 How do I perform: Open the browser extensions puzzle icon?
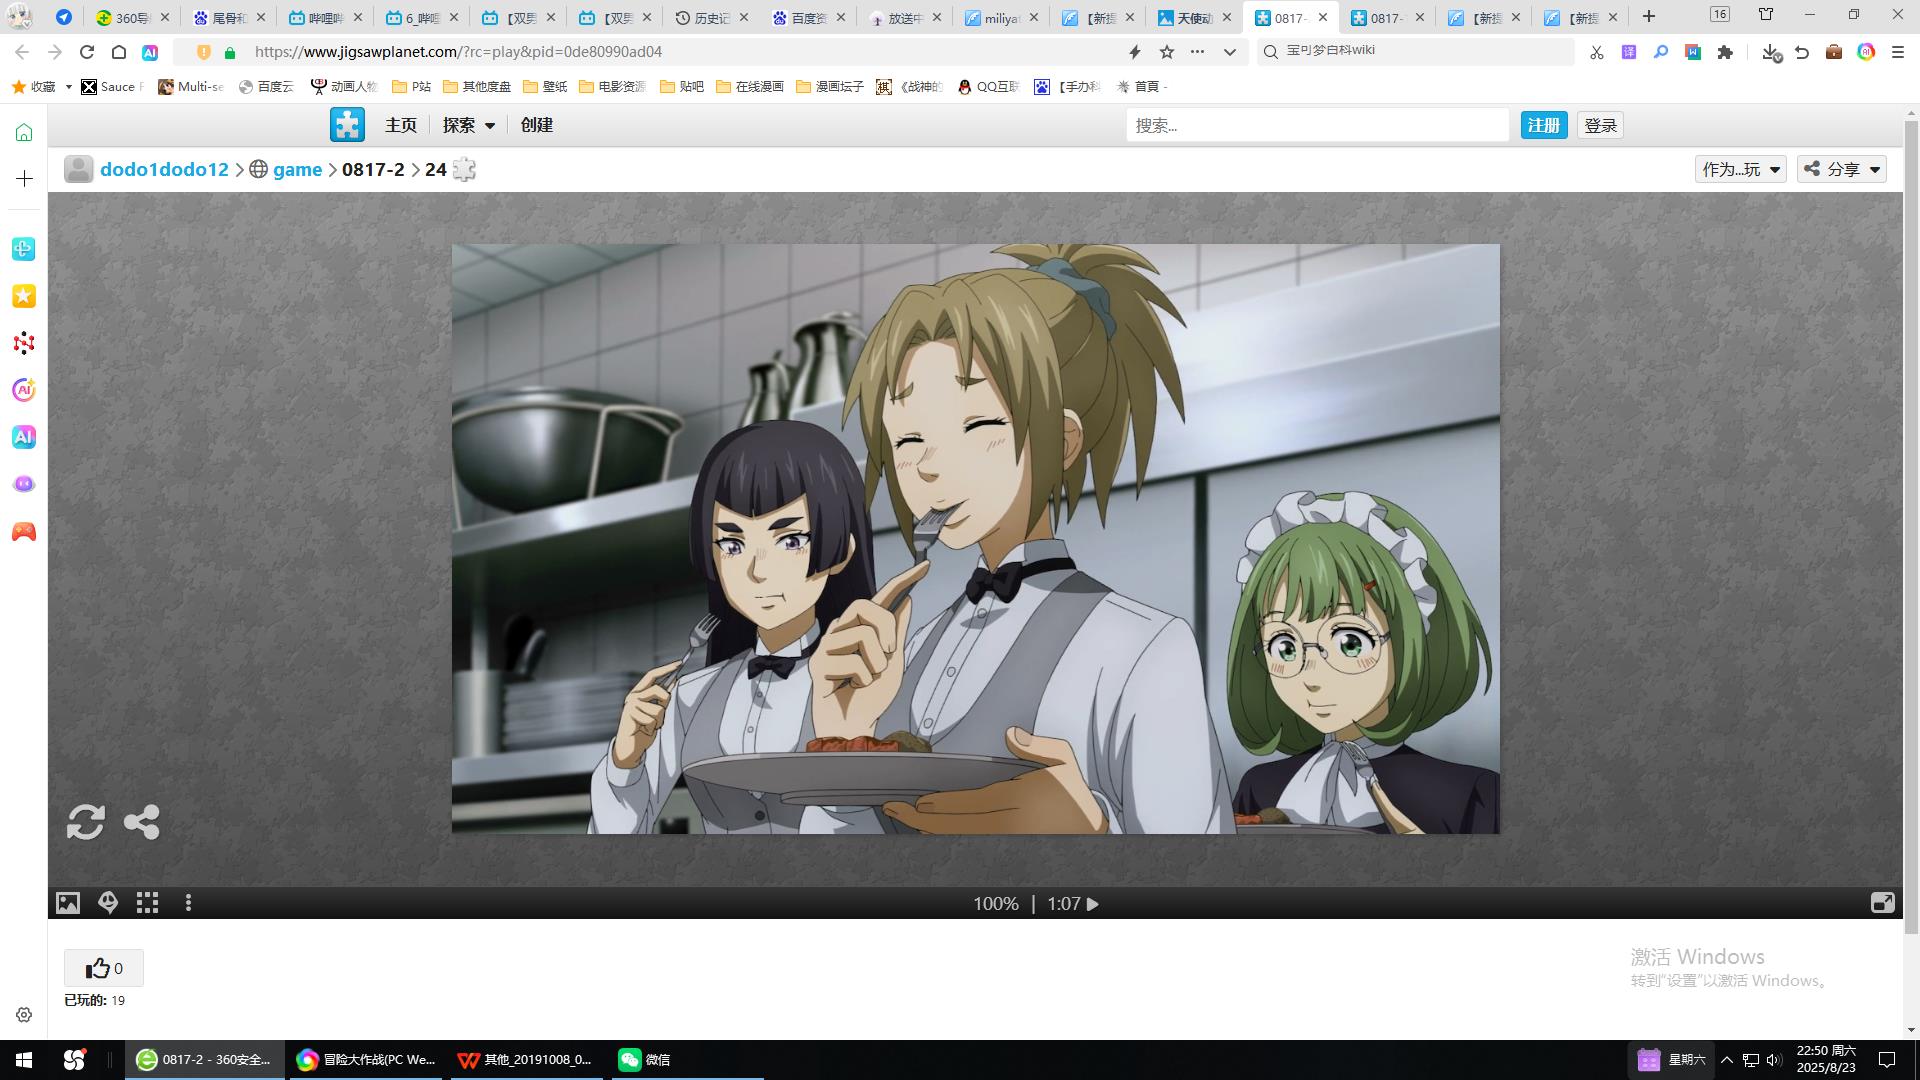point(1725,52)
